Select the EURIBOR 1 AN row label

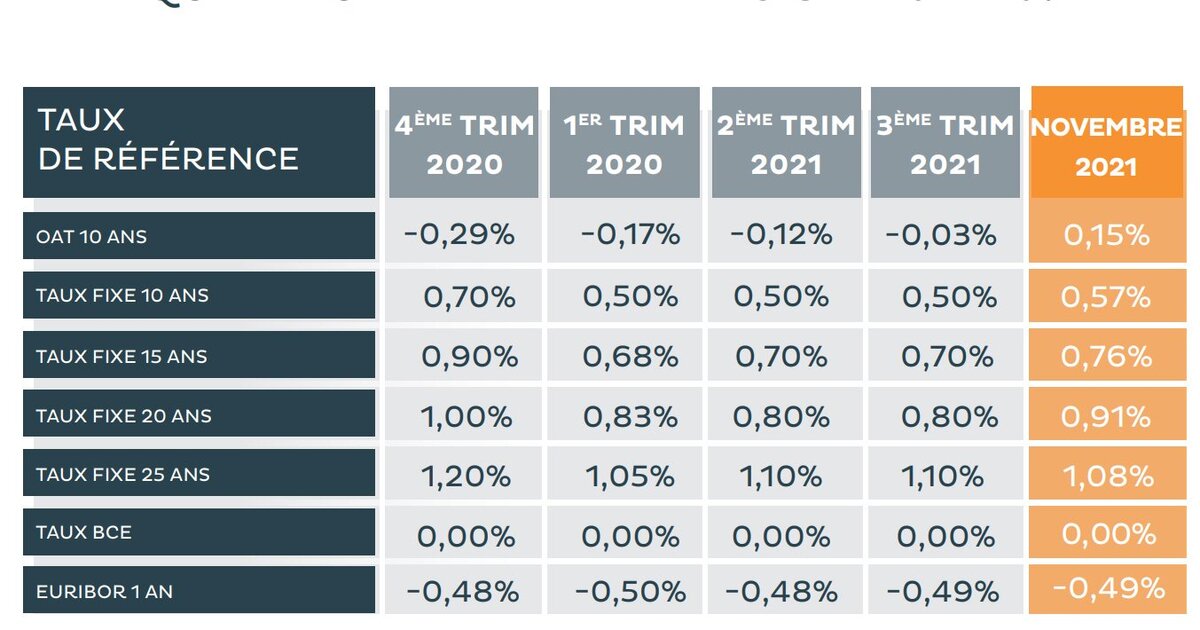(199, 591)
